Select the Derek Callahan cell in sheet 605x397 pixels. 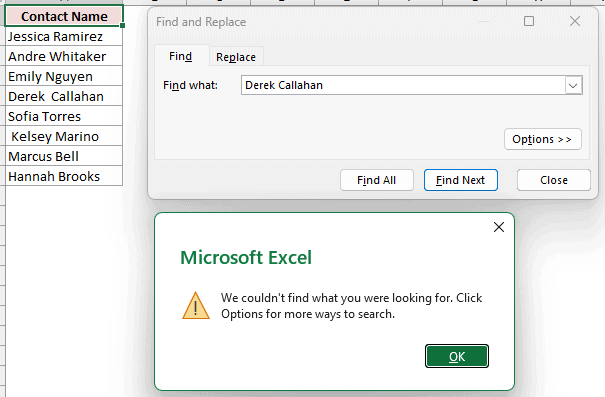point(64,96)
